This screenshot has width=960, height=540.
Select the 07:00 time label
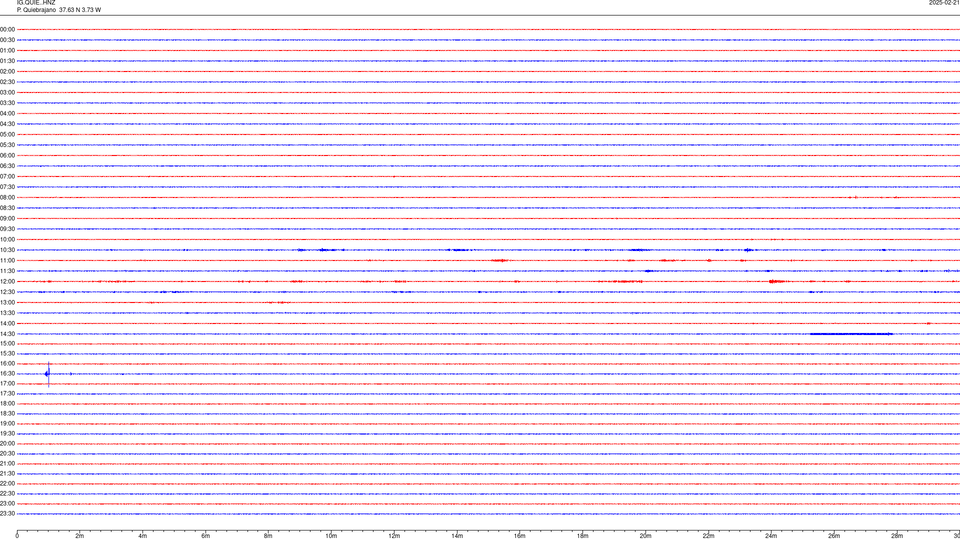7,177
